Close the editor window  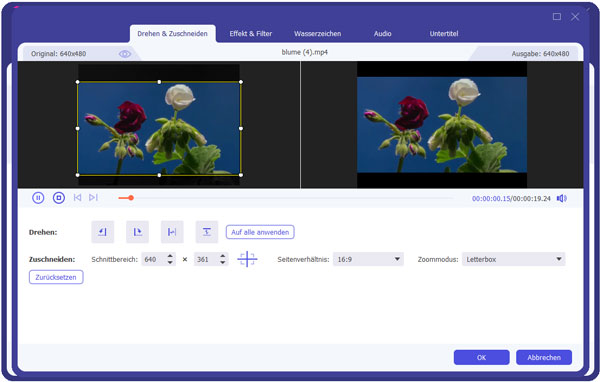(575, 16)
